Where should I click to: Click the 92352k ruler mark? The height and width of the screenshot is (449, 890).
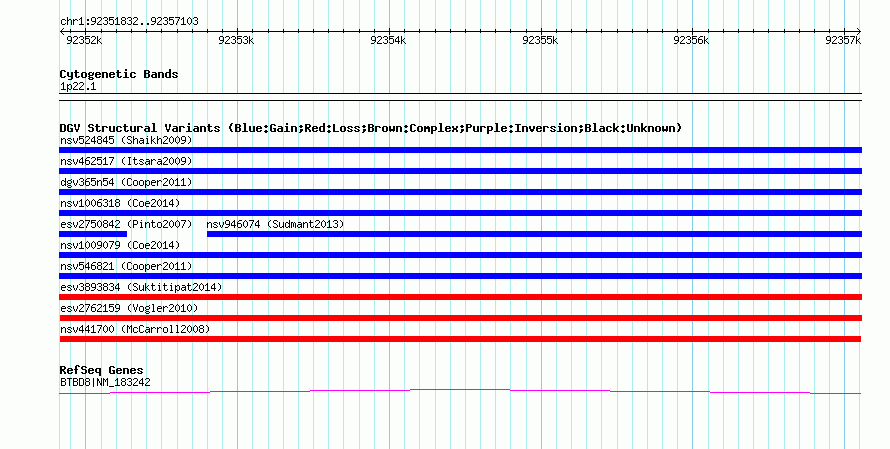click(x=84, y=40)
